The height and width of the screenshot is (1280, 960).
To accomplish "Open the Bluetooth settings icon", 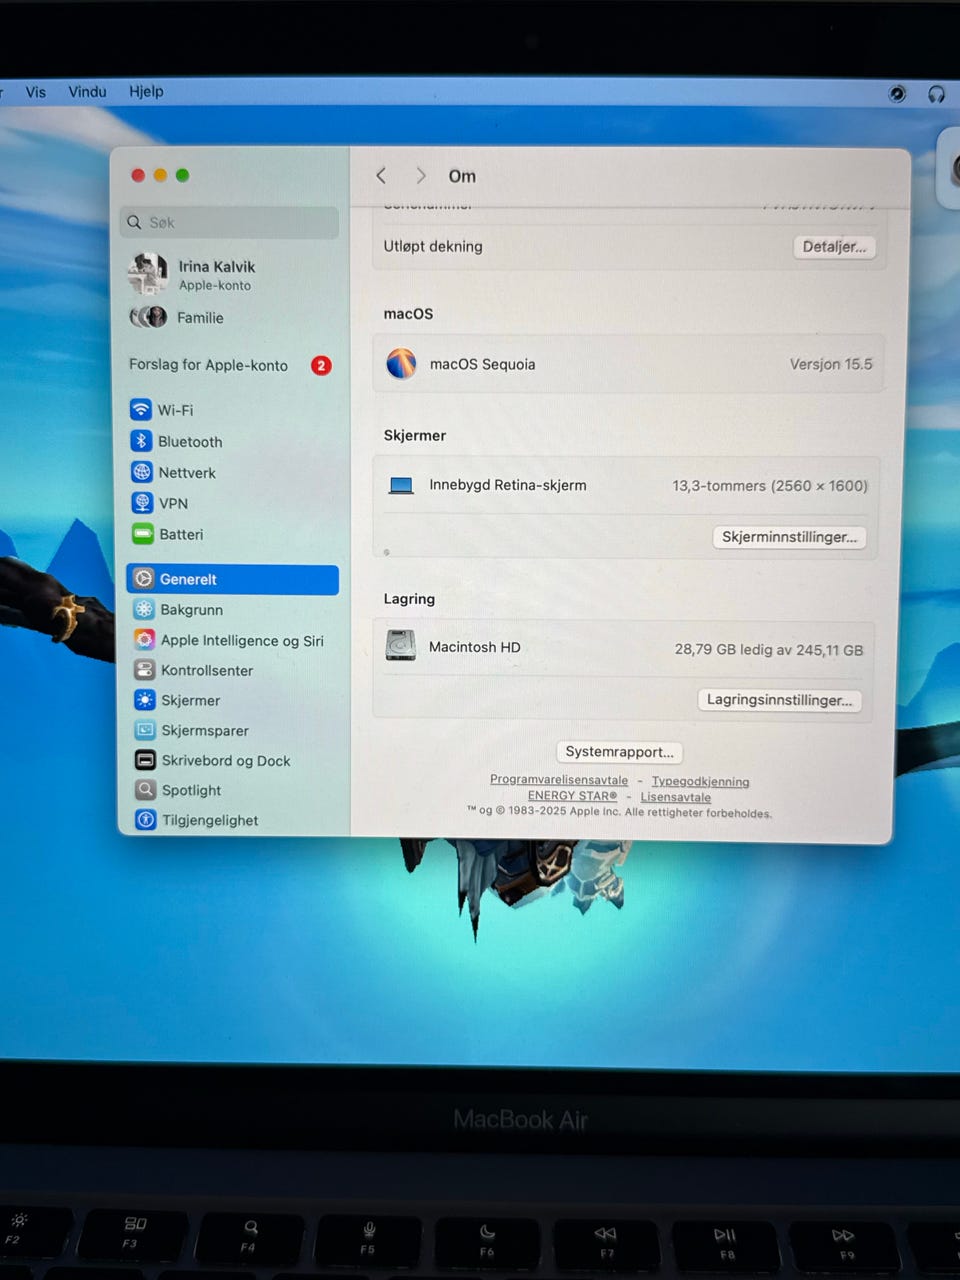I will [x=141, y=441].
